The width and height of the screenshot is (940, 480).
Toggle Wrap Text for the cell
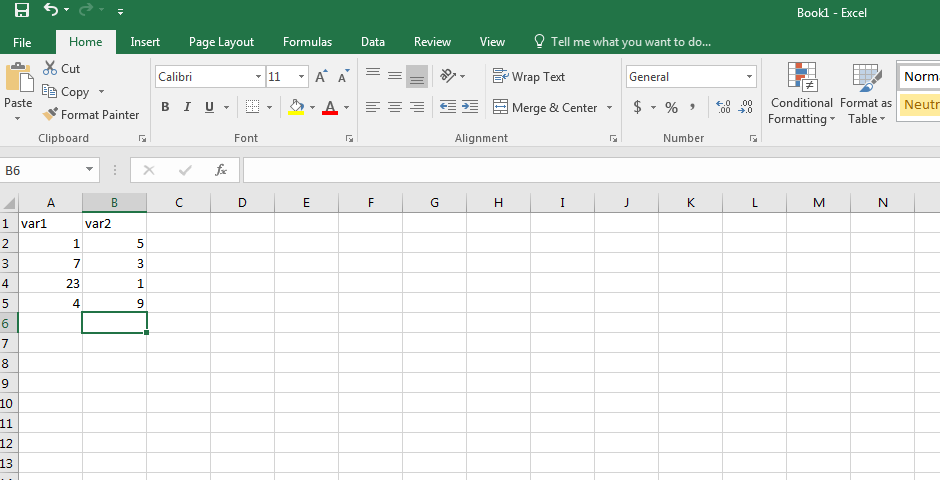click(x=529, y=77)
